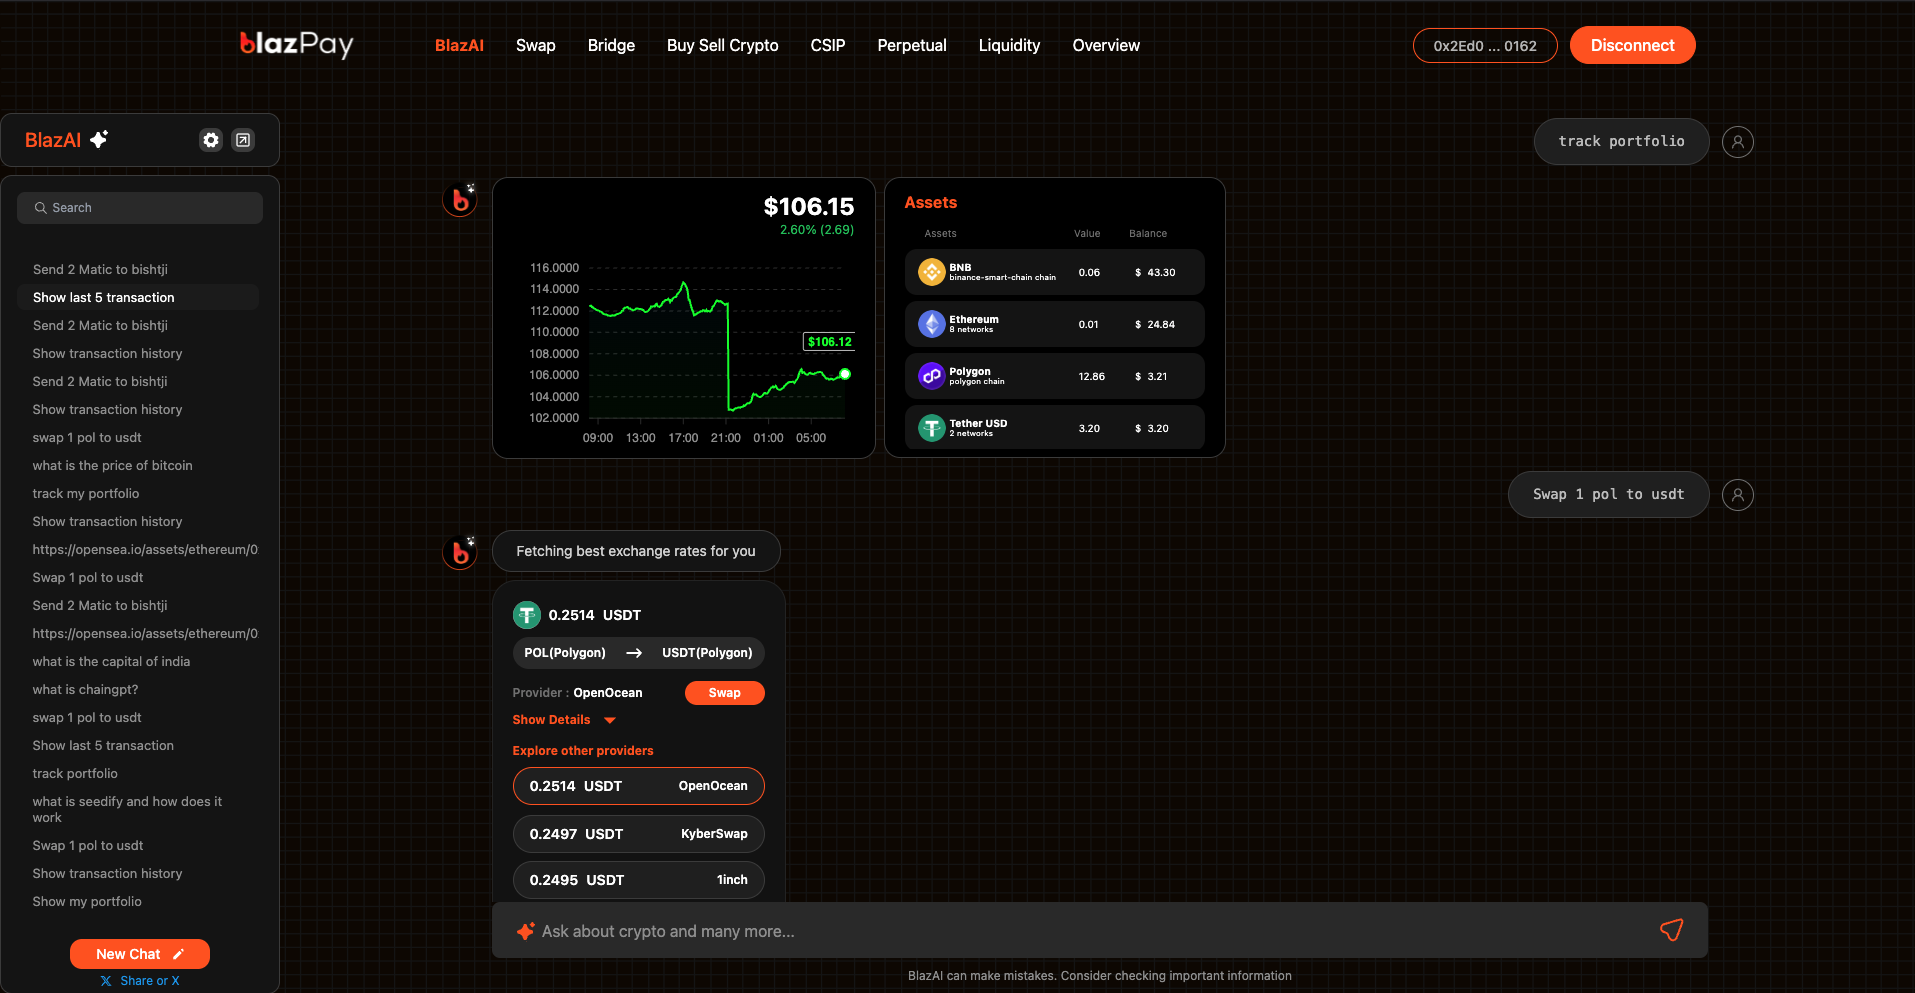The image size is (1915, 993).
Task: Click the Tether USD coin icon in Assets
Action: point(932,428)
